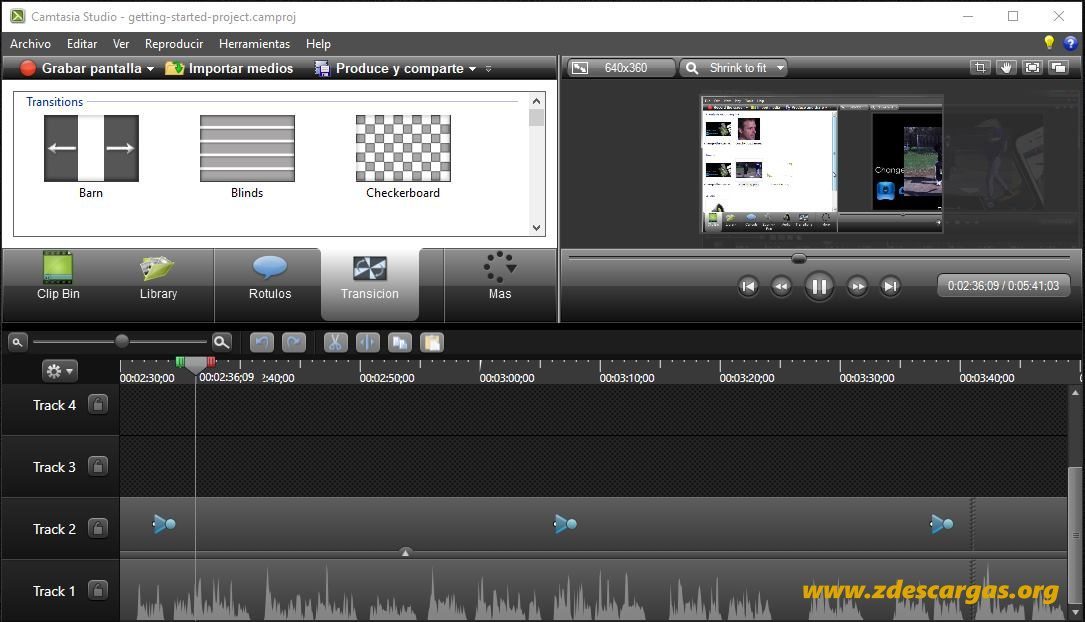
Task: Click the middle zoom animation on Track 2
Action: 565,524
